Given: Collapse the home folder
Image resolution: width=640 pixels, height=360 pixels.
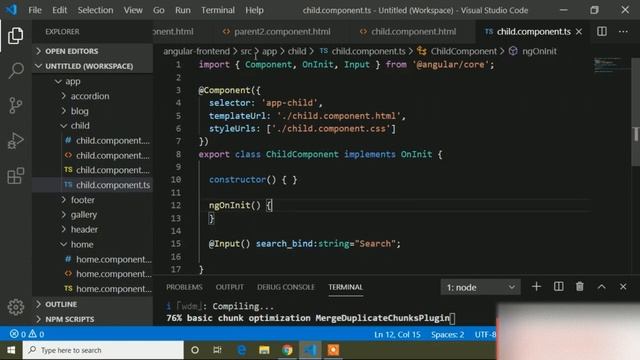Looking at the screenshot, I should coord(82,244).
